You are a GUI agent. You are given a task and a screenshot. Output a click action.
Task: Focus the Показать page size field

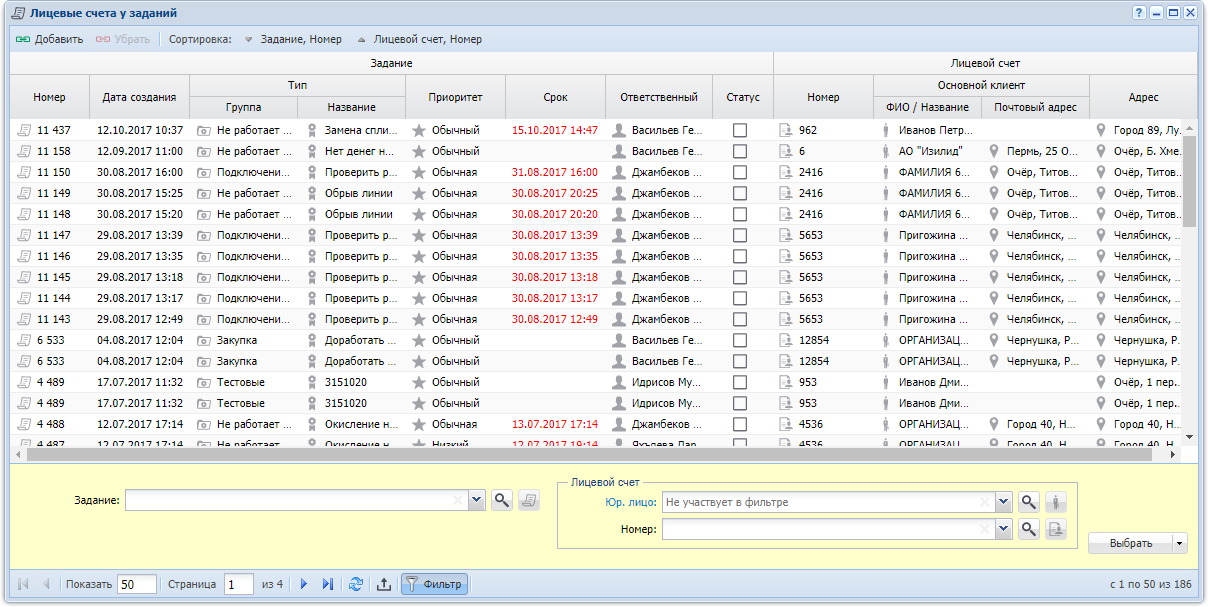pyautogui.click(x=137, y=584)
